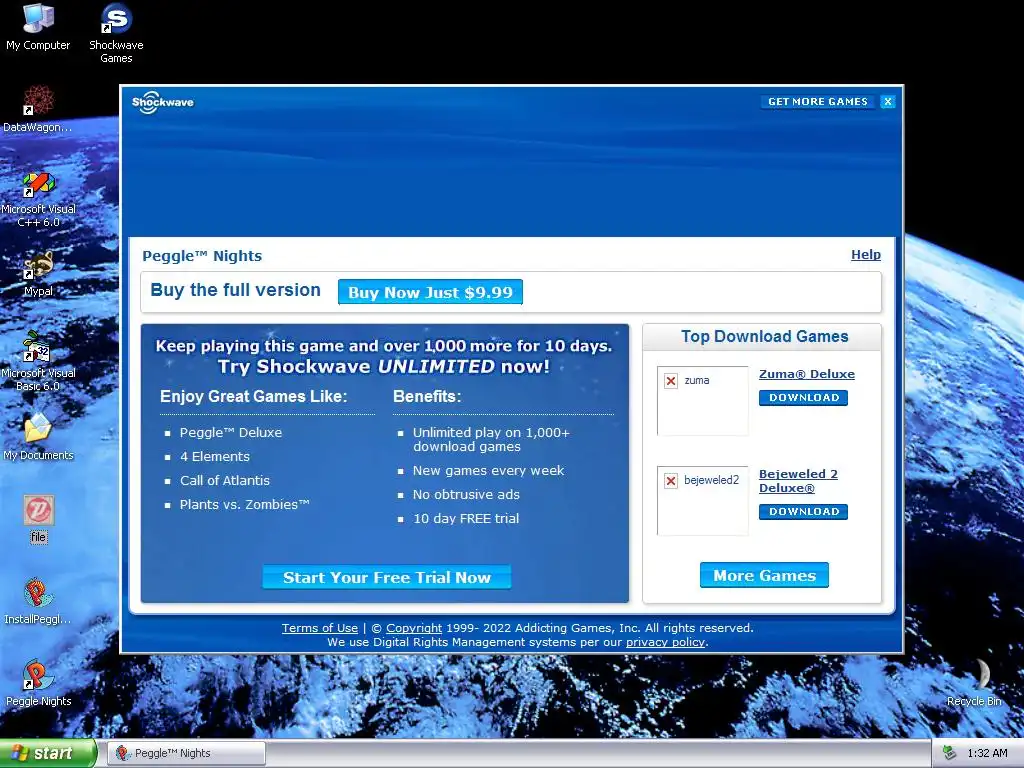Click the More Games button
Viewport: 1024px width, 768px height.
coord(764,575)
